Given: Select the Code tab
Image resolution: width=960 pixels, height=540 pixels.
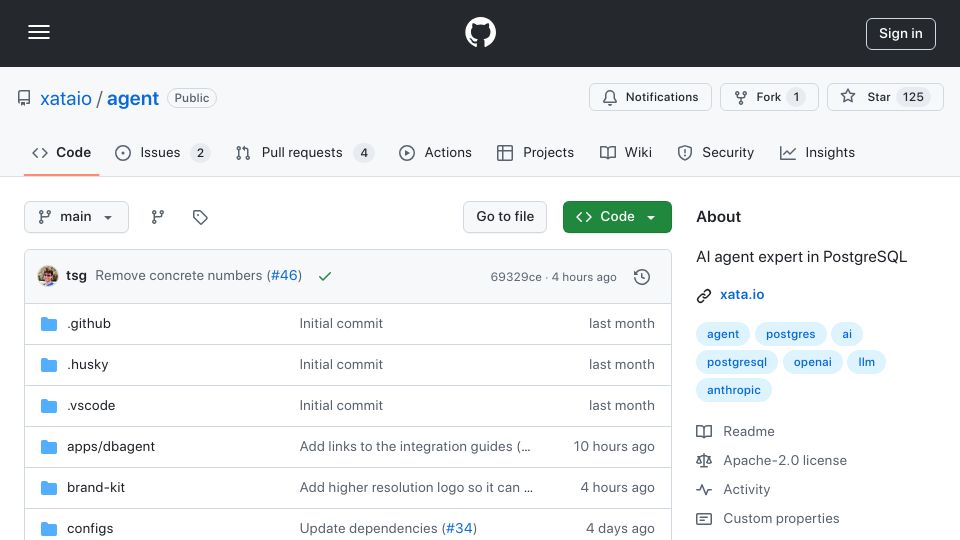Looking at the screenshot, I should pyautogui.click(x=61, y=152).
